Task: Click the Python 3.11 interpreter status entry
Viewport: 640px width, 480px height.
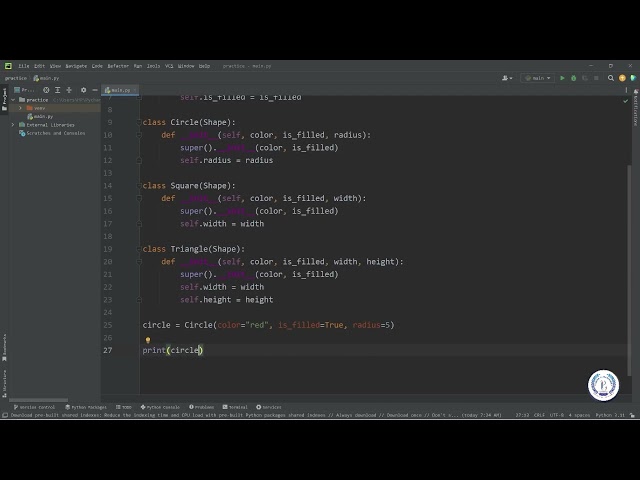Action: click(610, 415)
